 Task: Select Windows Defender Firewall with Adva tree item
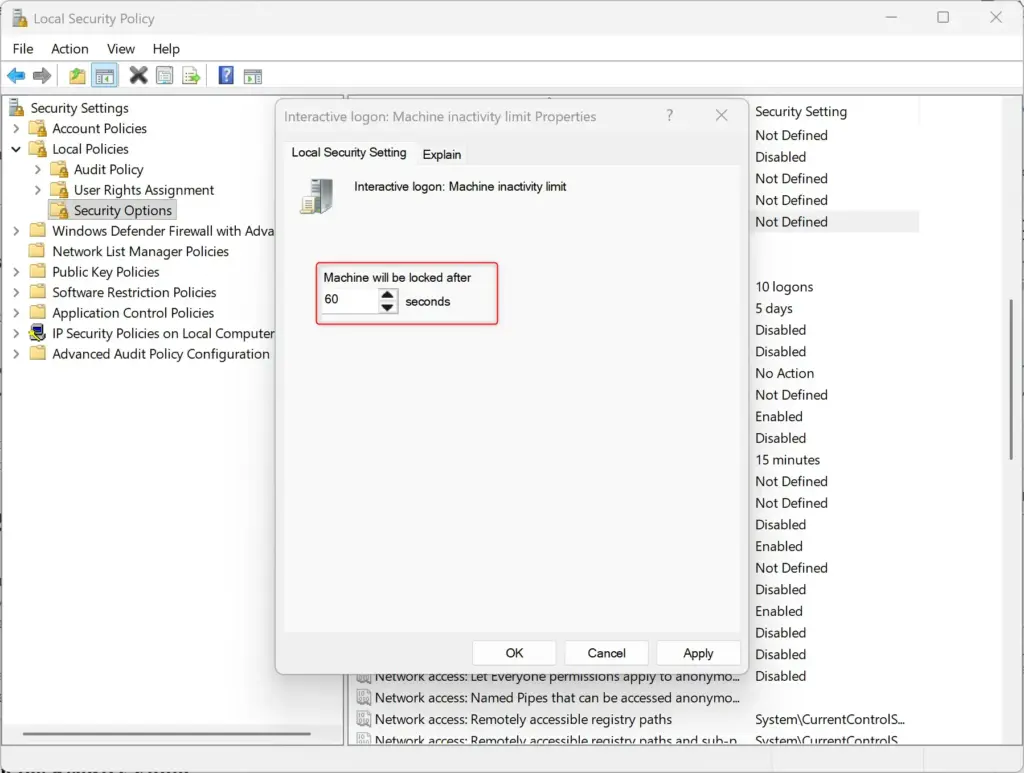tap(163, 231)
